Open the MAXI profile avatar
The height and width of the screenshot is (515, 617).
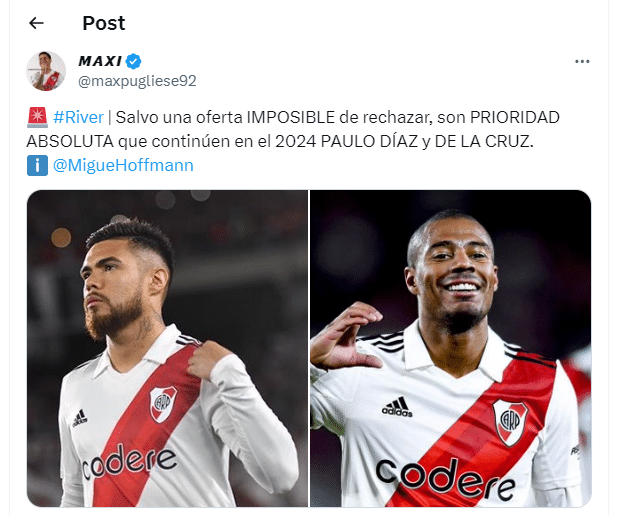[46, 71]
